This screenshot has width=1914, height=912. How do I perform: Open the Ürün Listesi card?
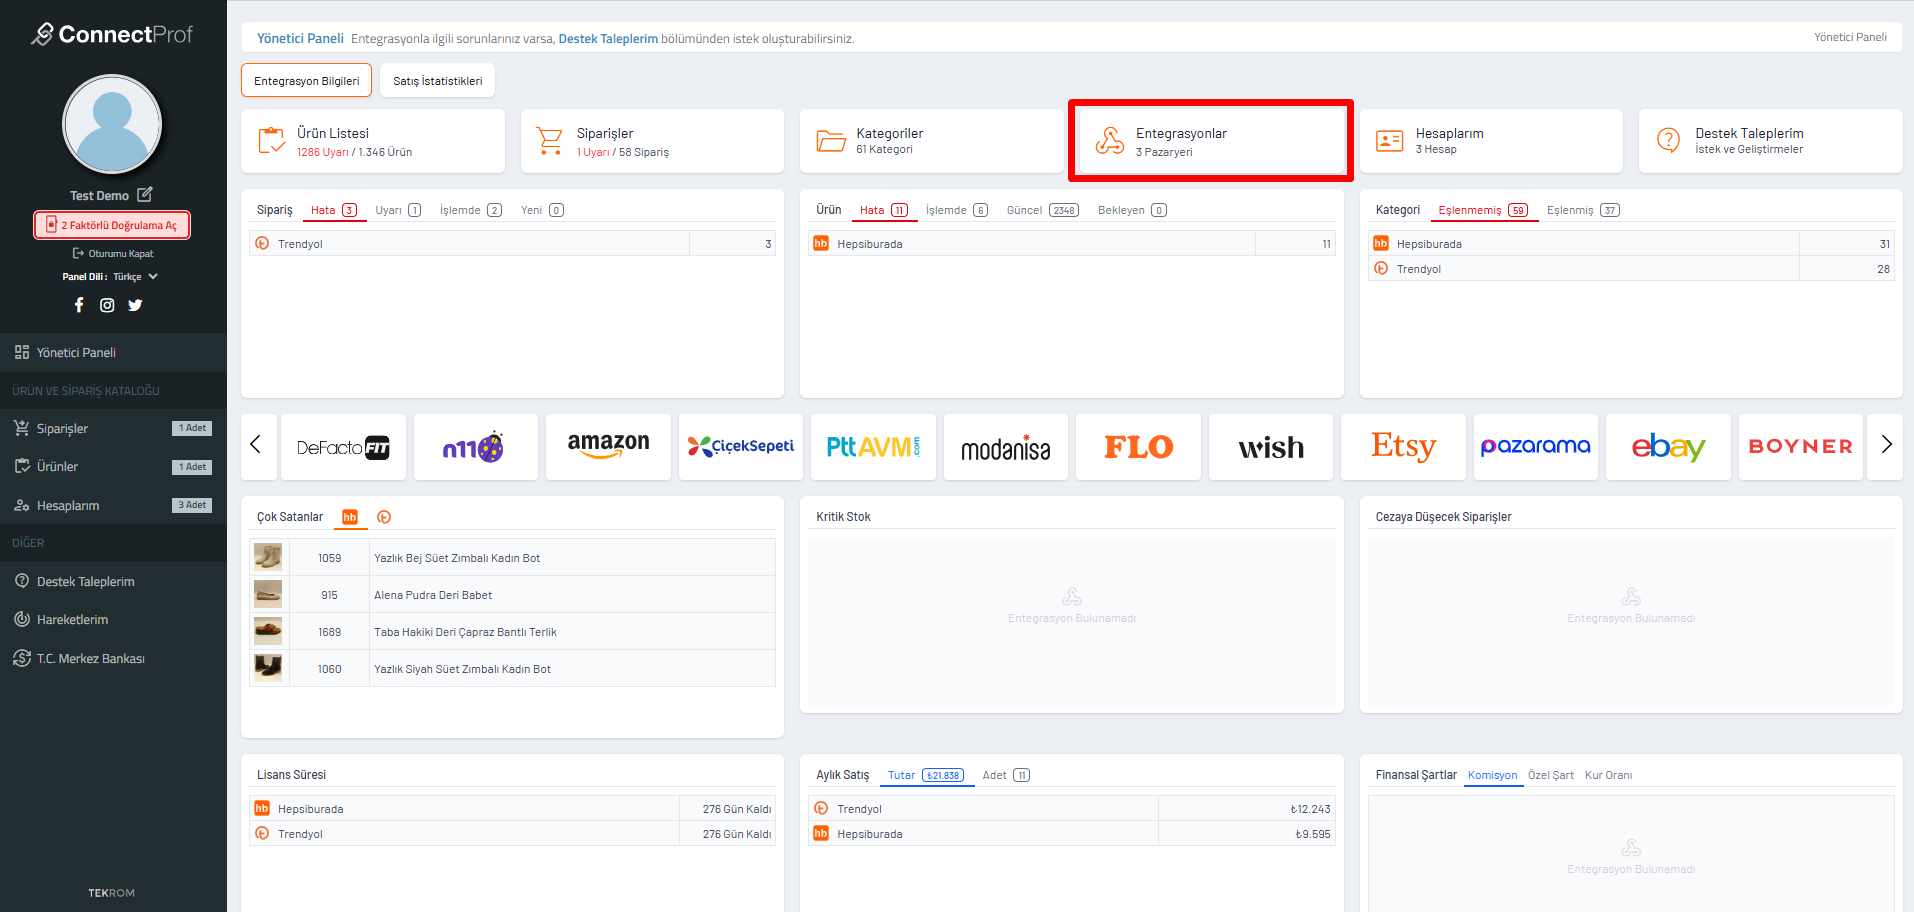372,141
